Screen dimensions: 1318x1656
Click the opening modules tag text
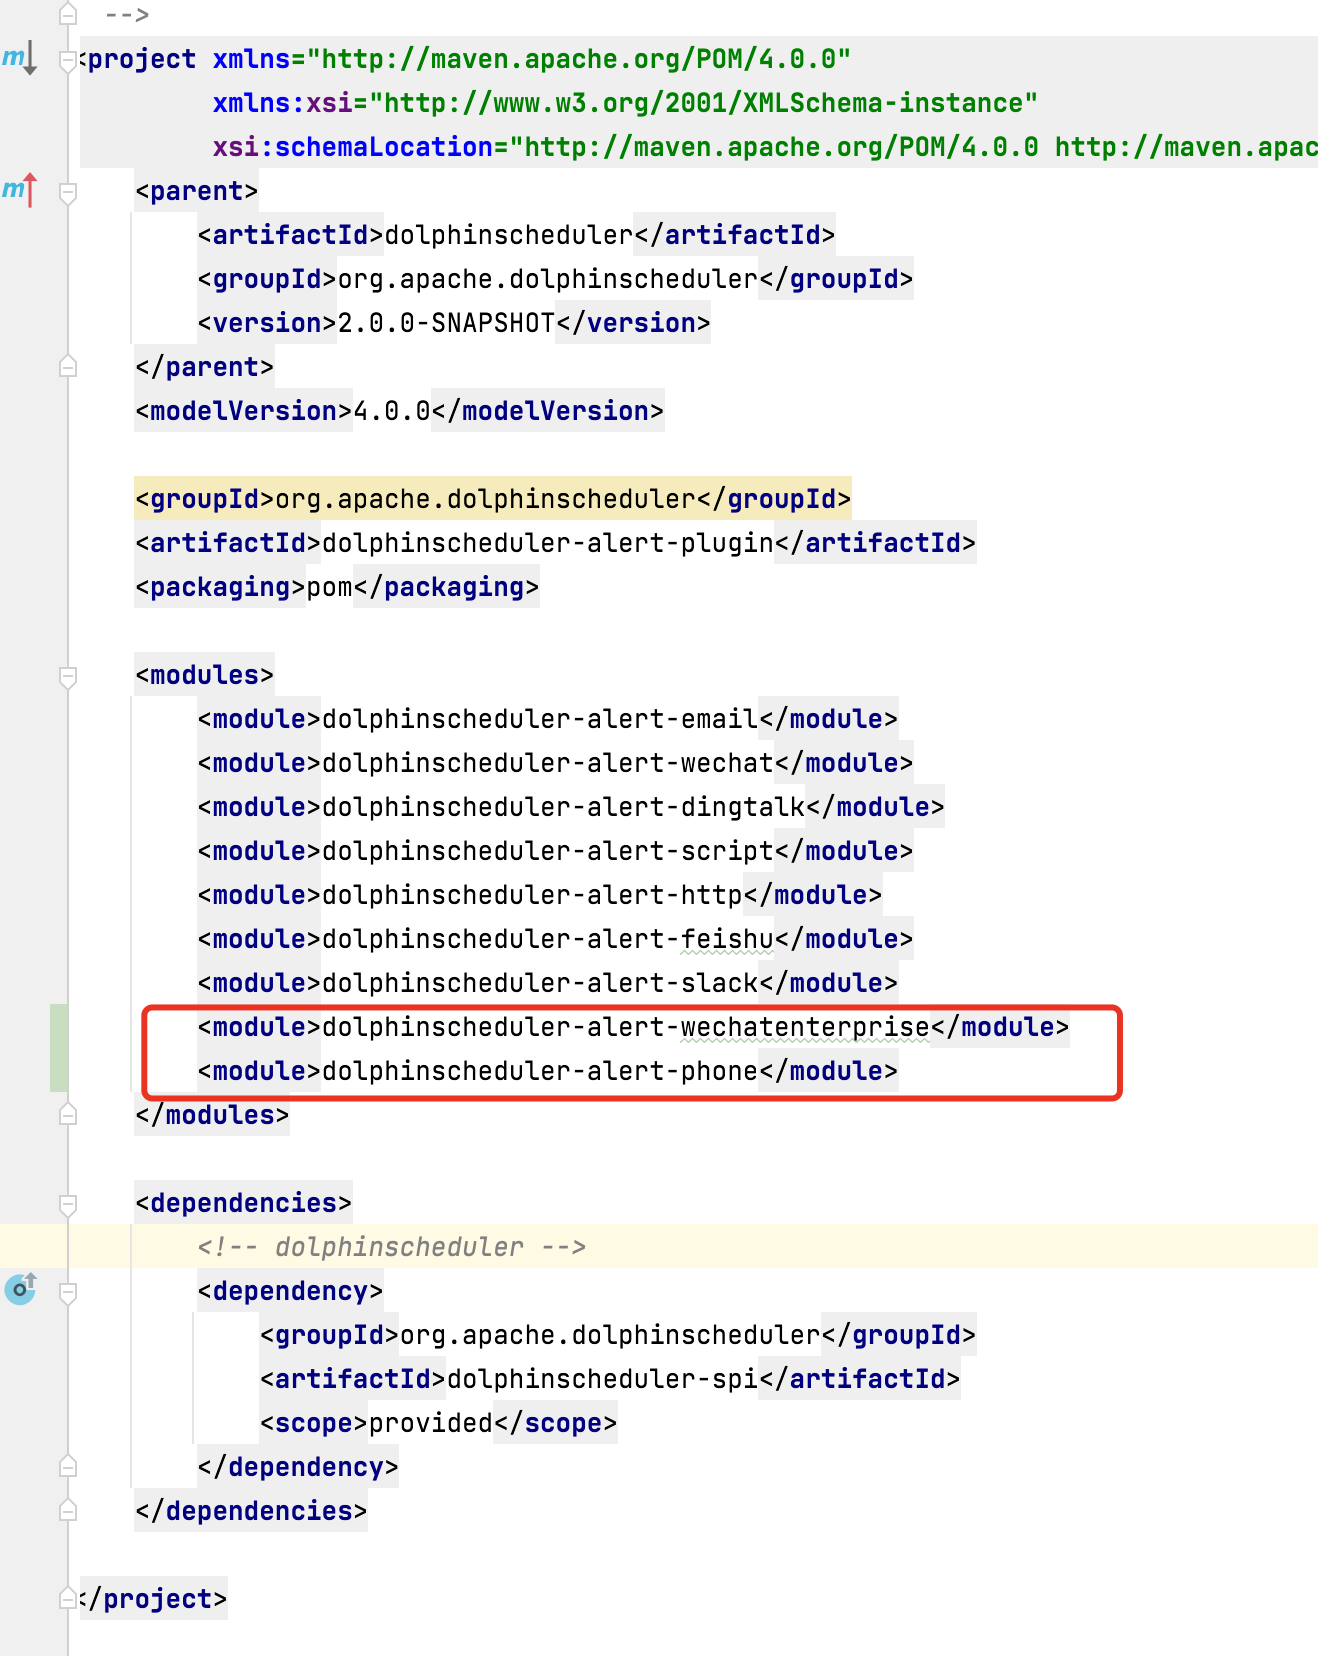coord(205,675)
